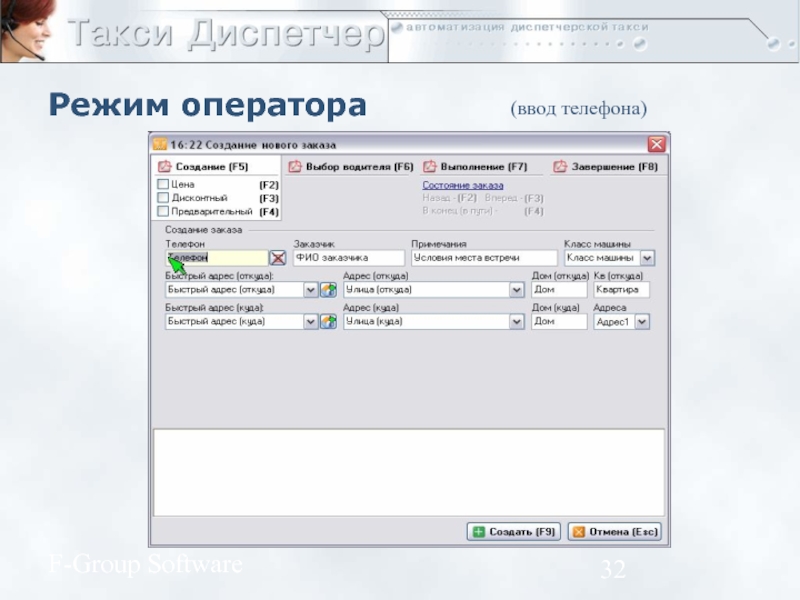Click the icon on Завершение tab

coord(560,166)
